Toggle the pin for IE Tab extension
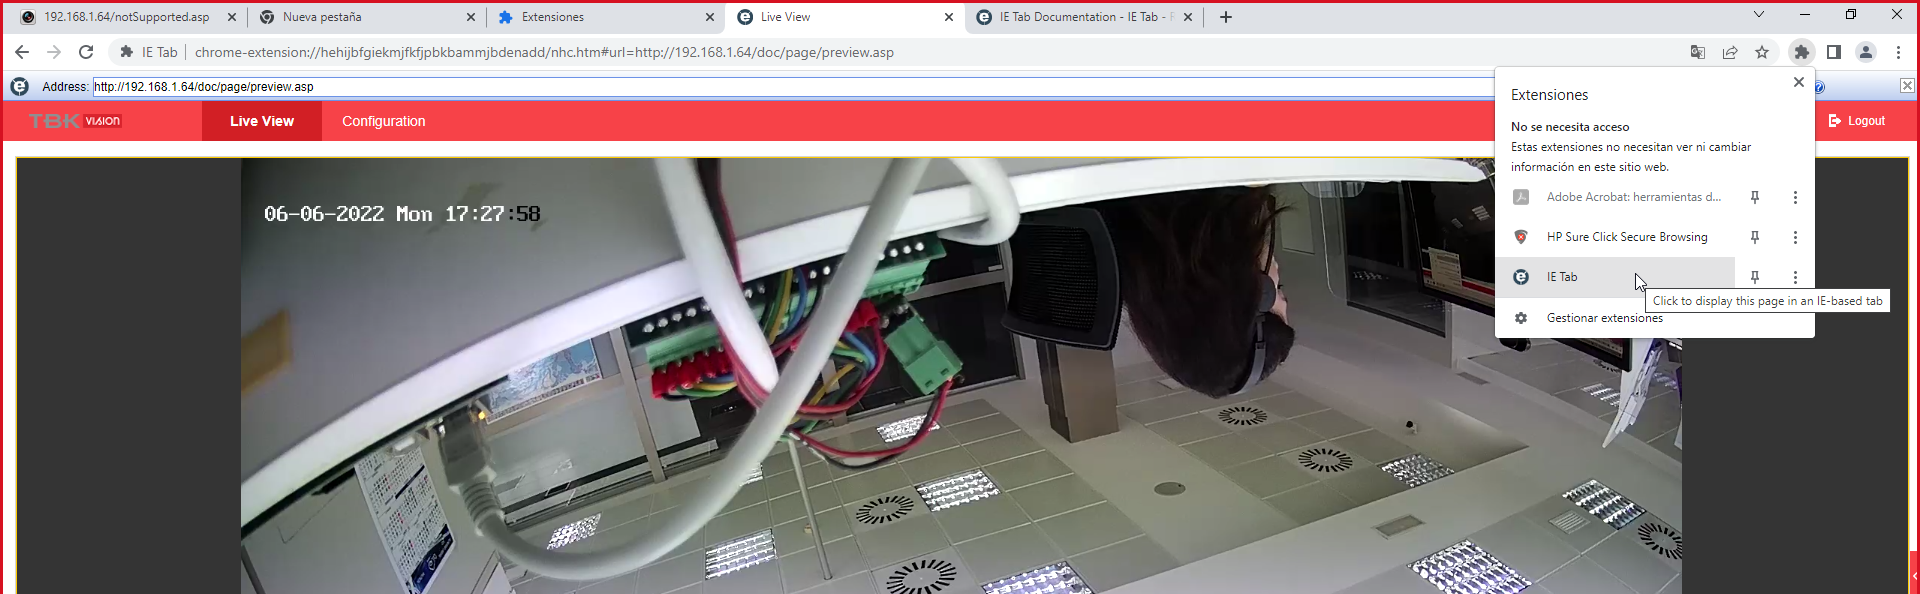Image resolution: width=1920 pixels, height=594 pixels. click(x=1754, y=277)
